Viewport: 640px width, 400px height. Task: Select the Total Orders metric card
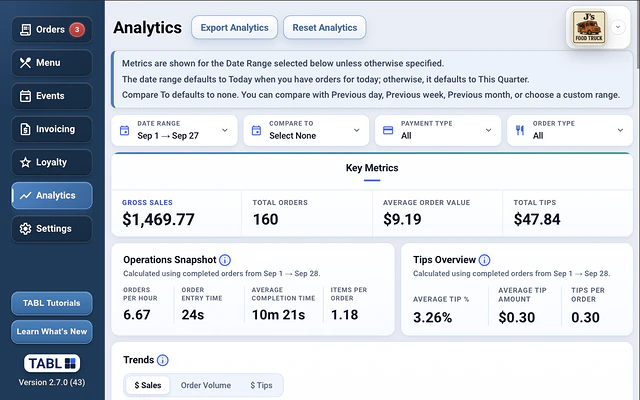click(307, 213)
